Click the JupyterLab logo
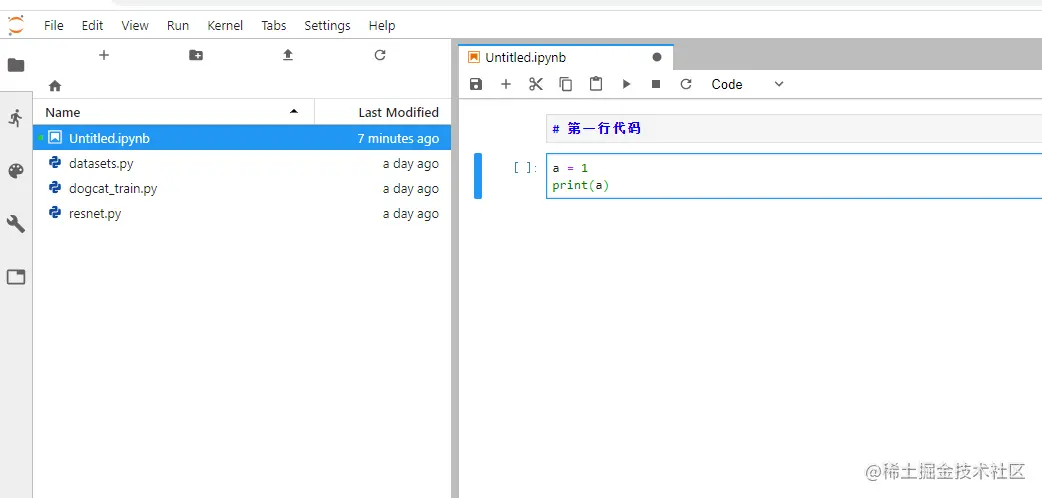This screenshot has height=498, width=1042. [16, 25]
